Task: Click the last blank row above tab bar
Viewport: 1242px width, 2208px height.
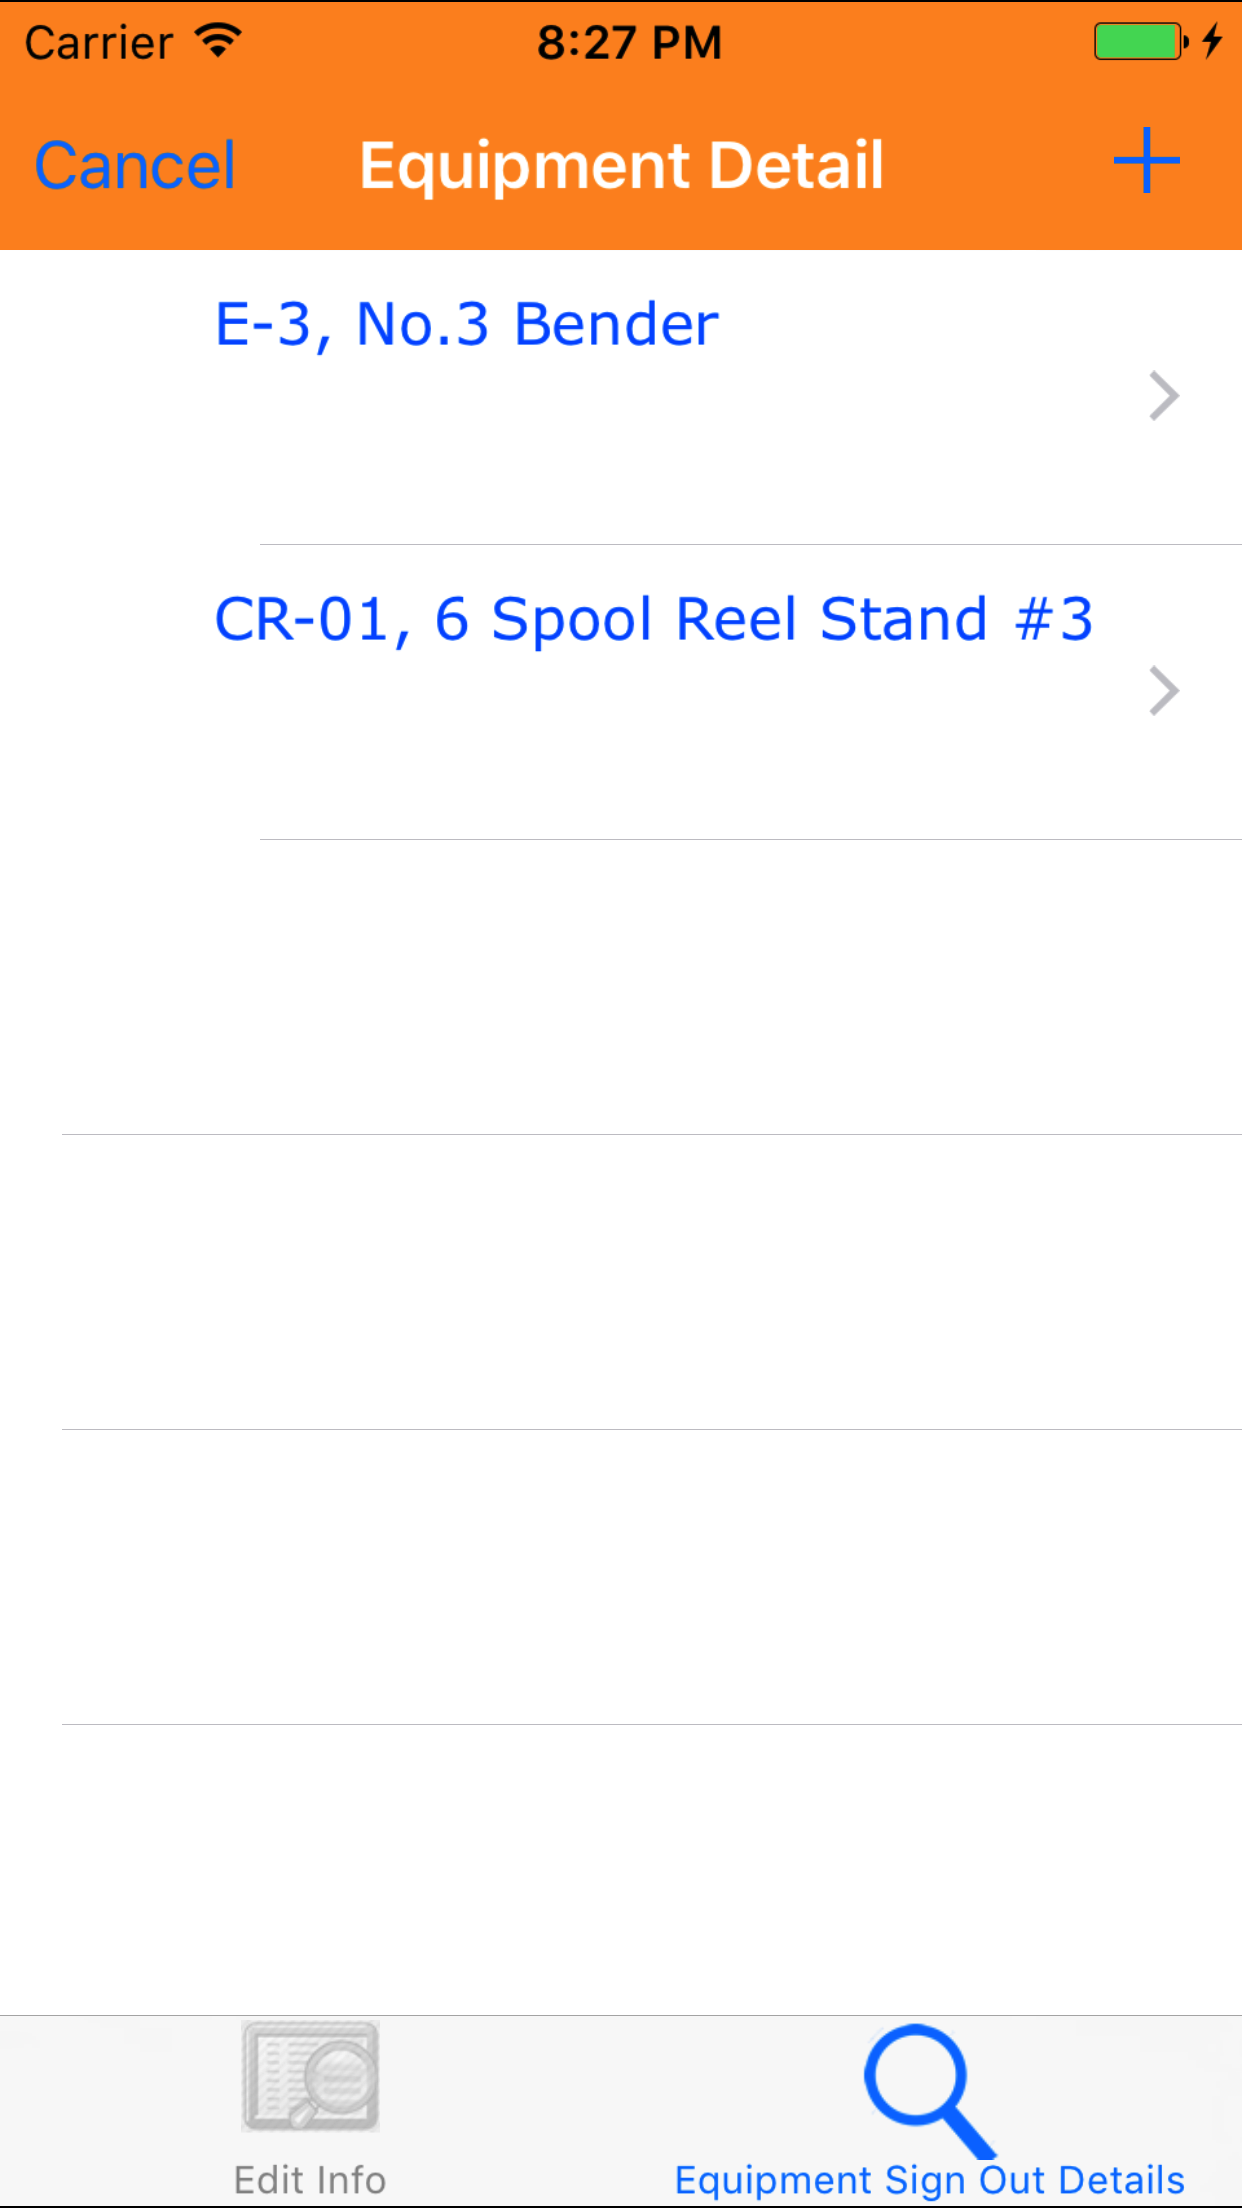Action: coord(650,1870)
